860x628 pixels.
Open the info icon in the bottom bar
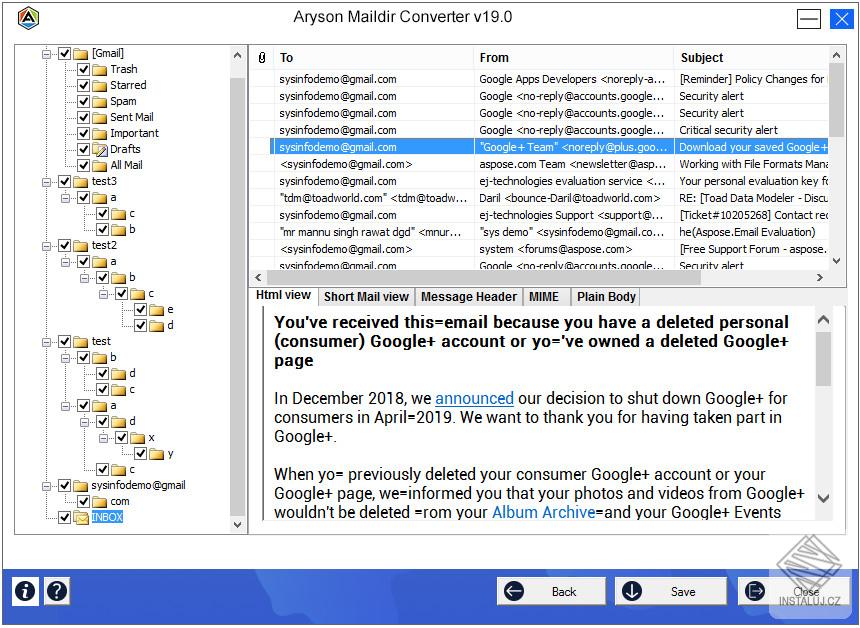(x=25, y=591)
